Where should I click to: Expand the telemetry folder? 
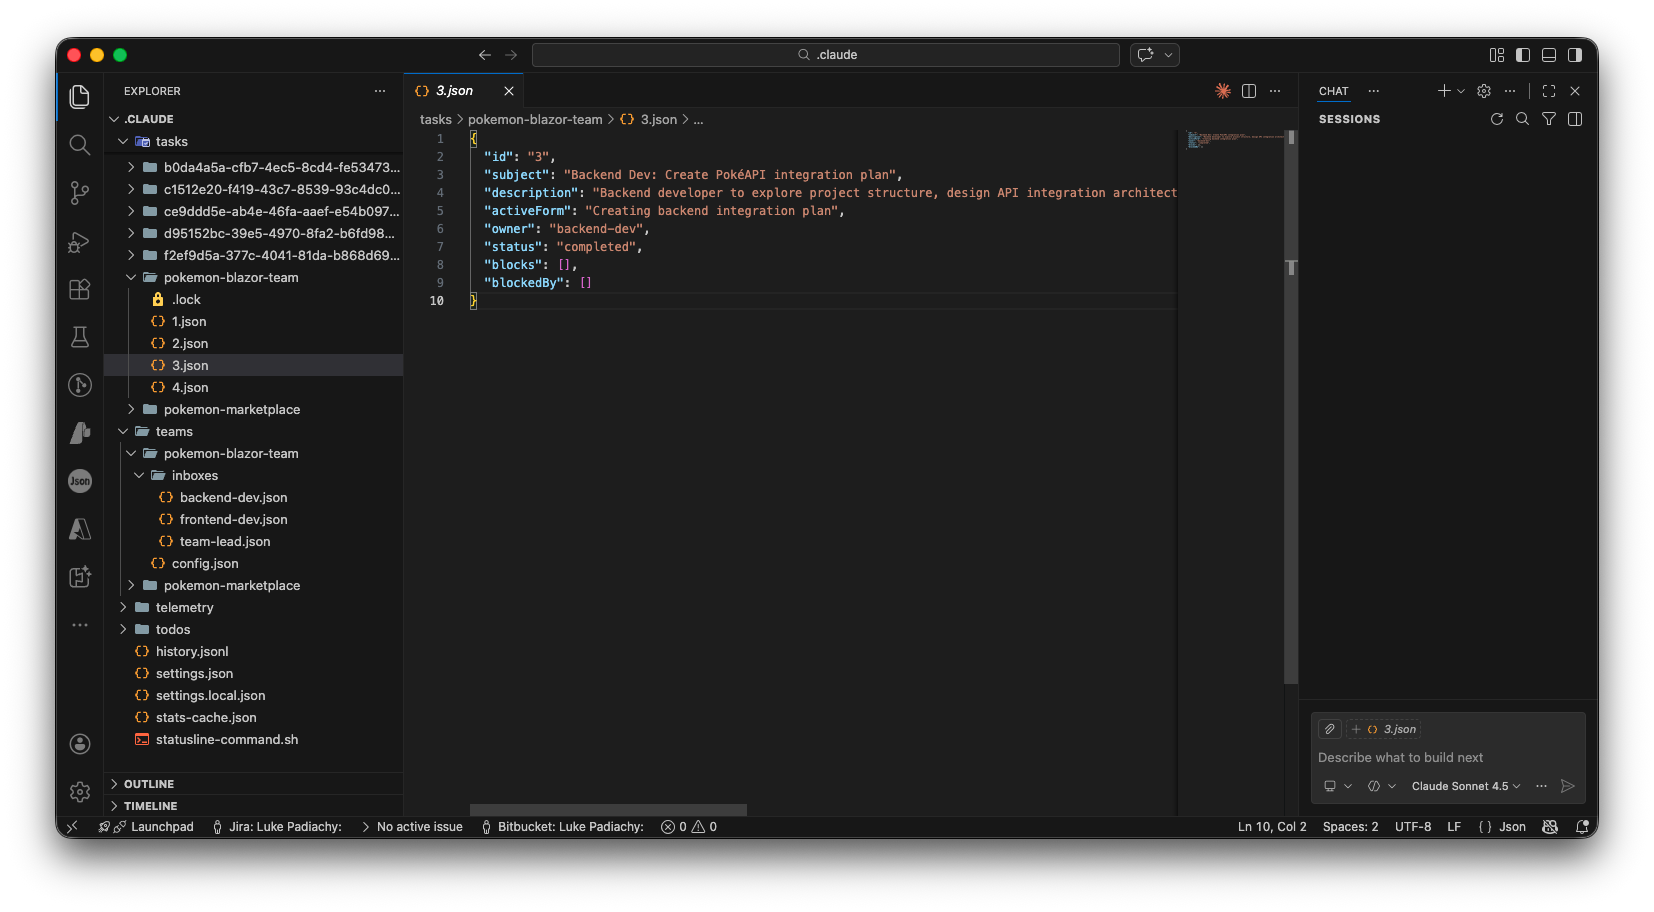[x=184, y=608]
